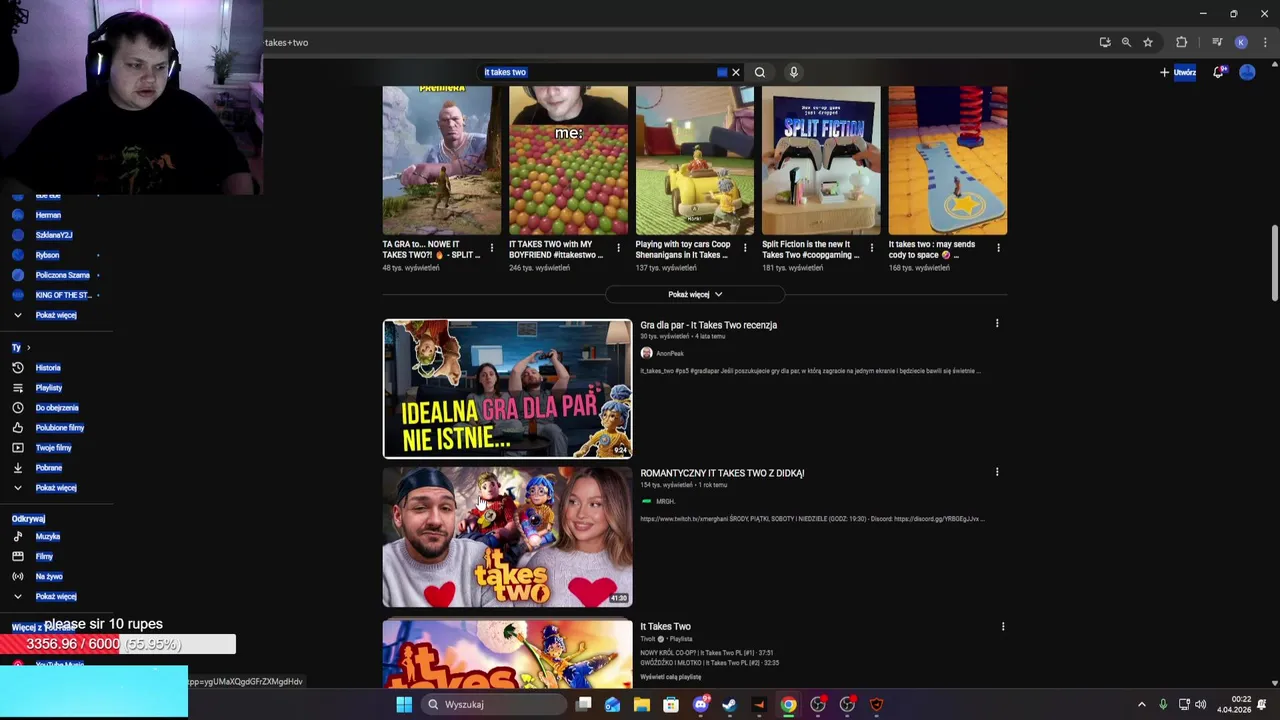Image resolution: width=1280 pixels, height=720 pixels.
Task: Open options for 'may sends cody to space' Short
Action: 997,248
